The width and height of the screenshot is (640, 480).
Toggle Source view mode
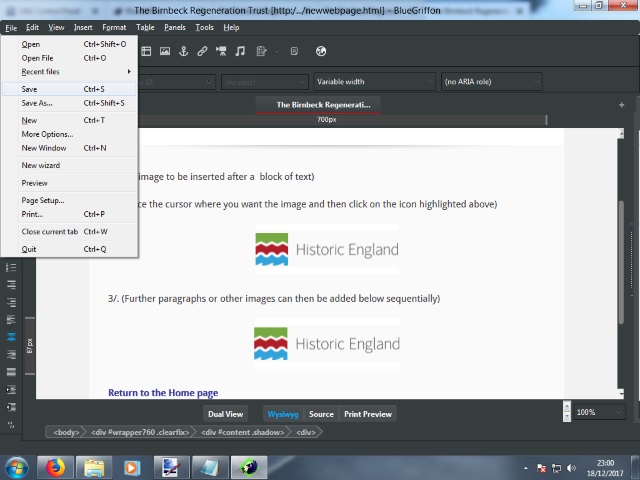[321, 413]
